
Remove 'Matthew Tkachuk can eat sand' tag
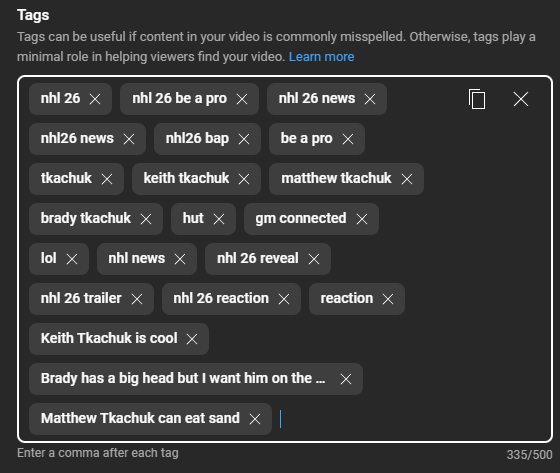coord(255,419)
